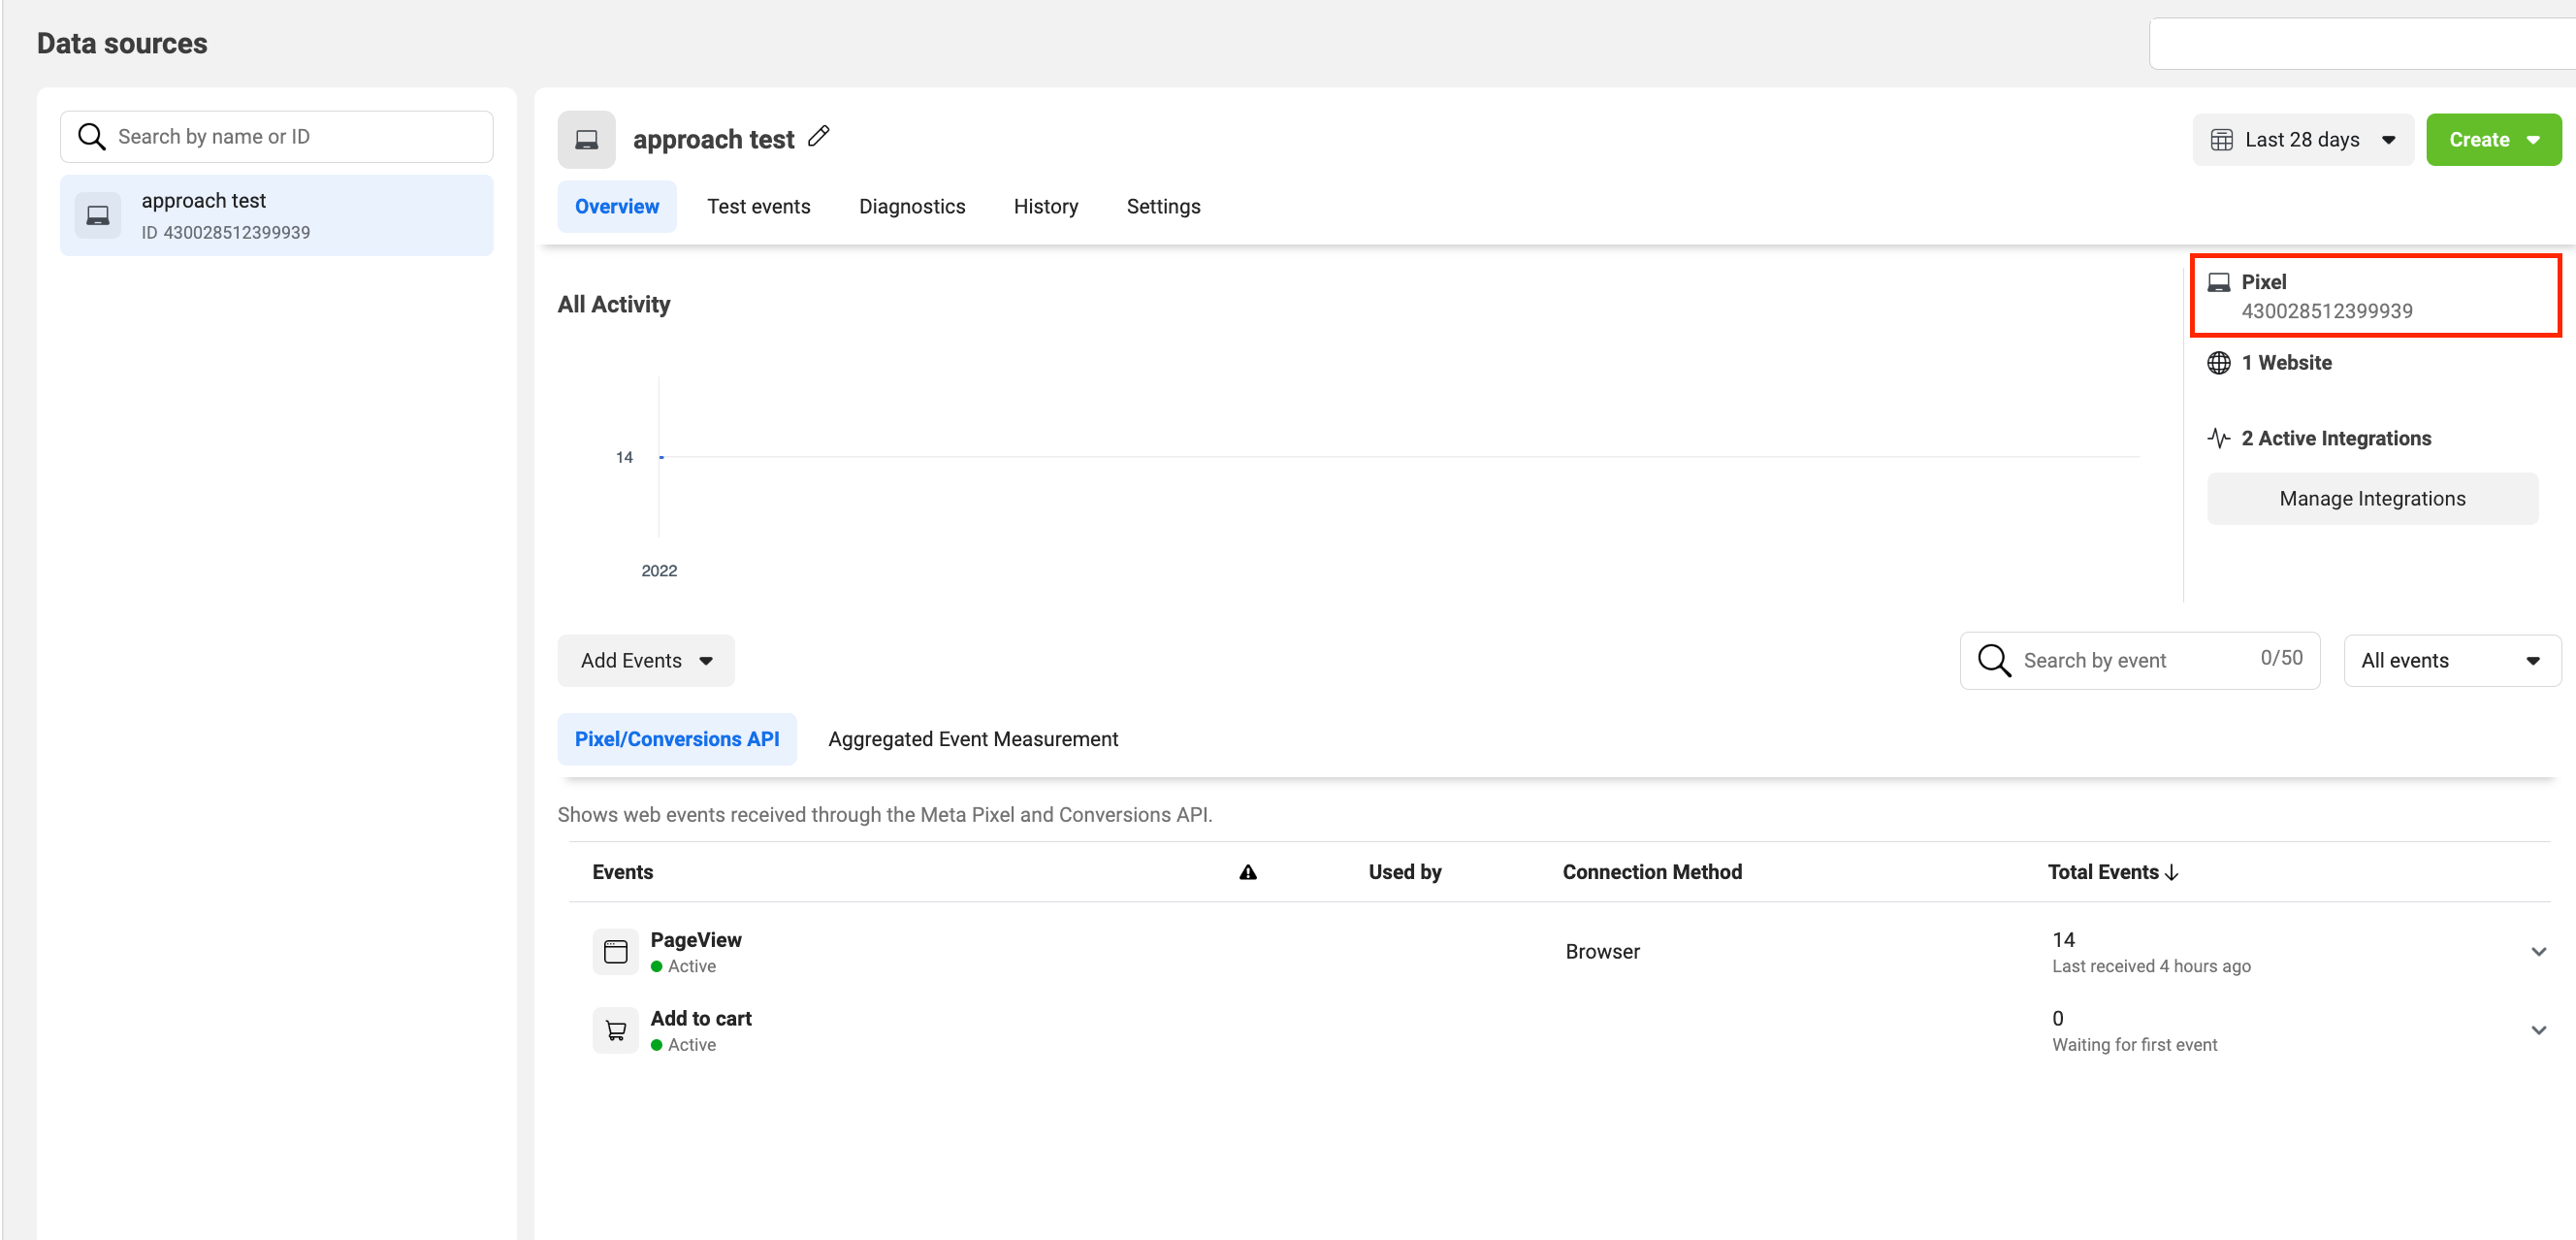Click the Manage Integrations button
2576x1240 pixels.
(2371, 498)
